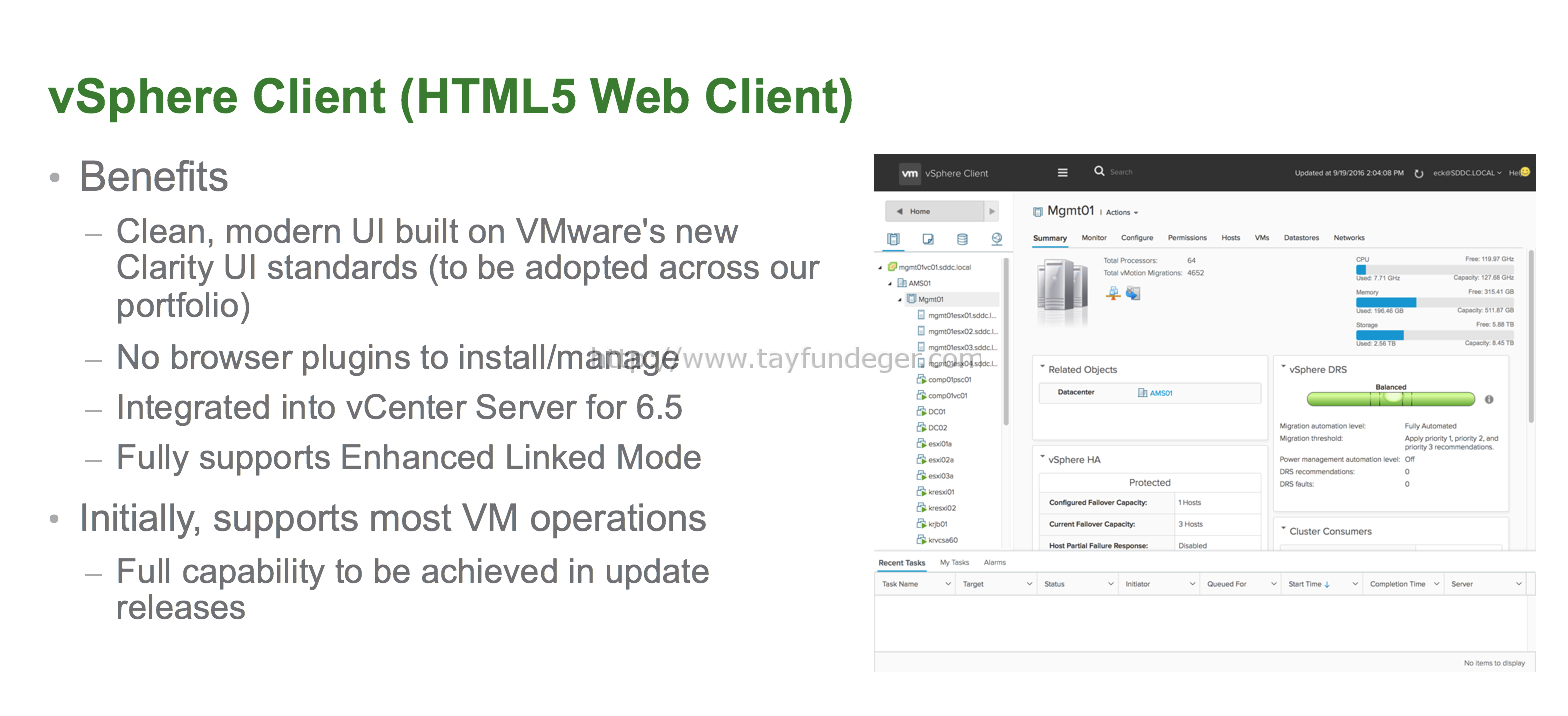
Task: Click the DRS info icon
Action: click(1489, 399)
